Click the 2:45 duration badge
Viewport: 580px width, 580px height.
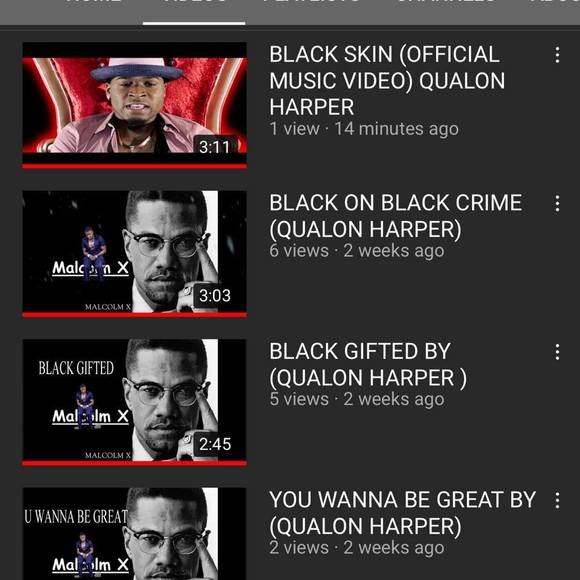pyautogui.click(x=215, y=444)
